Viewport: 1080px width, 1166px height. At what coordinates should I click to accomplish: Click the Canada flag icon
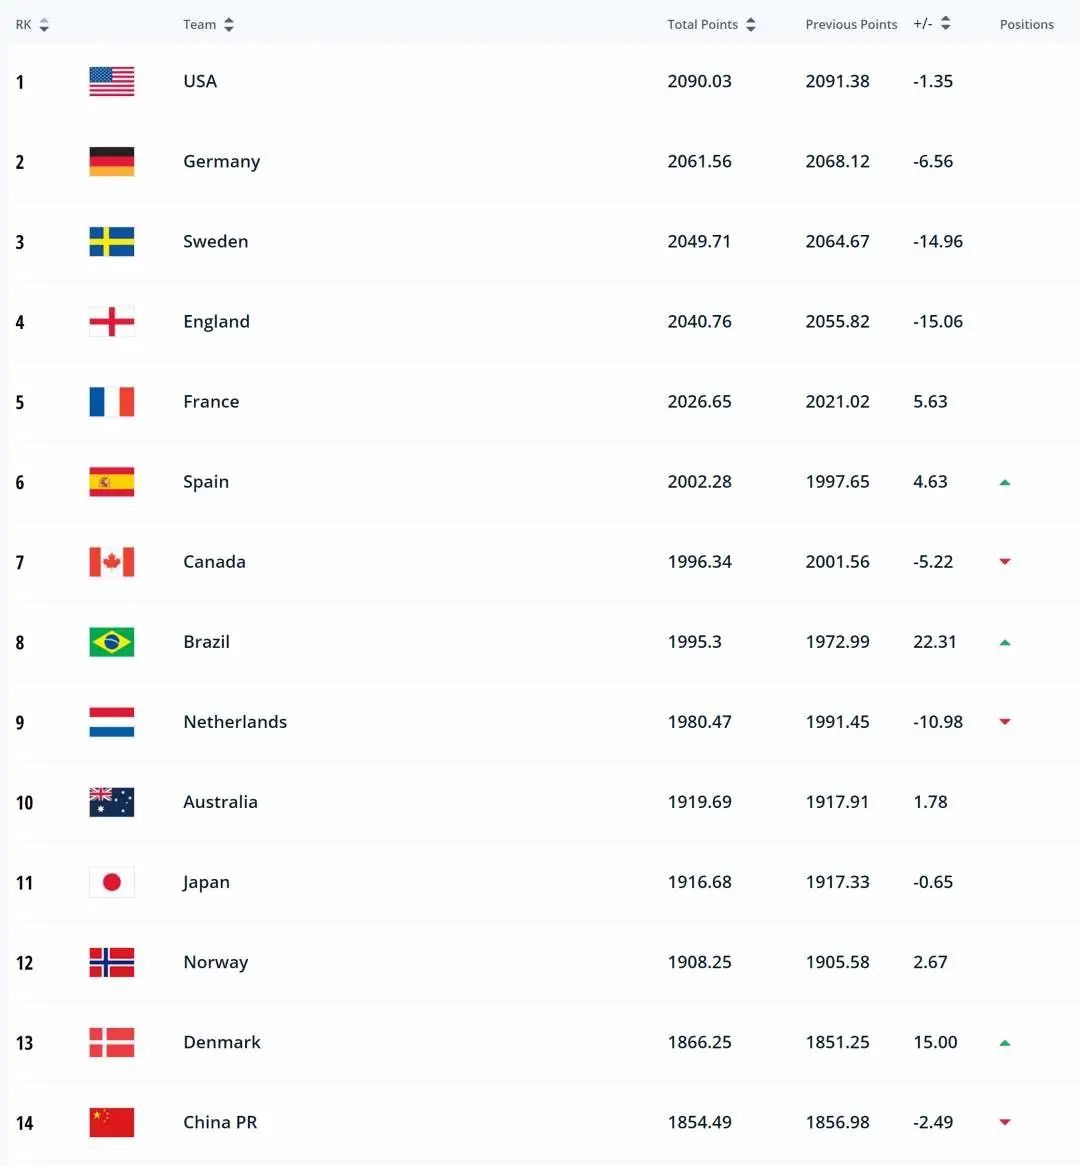(x=112, y=562)
